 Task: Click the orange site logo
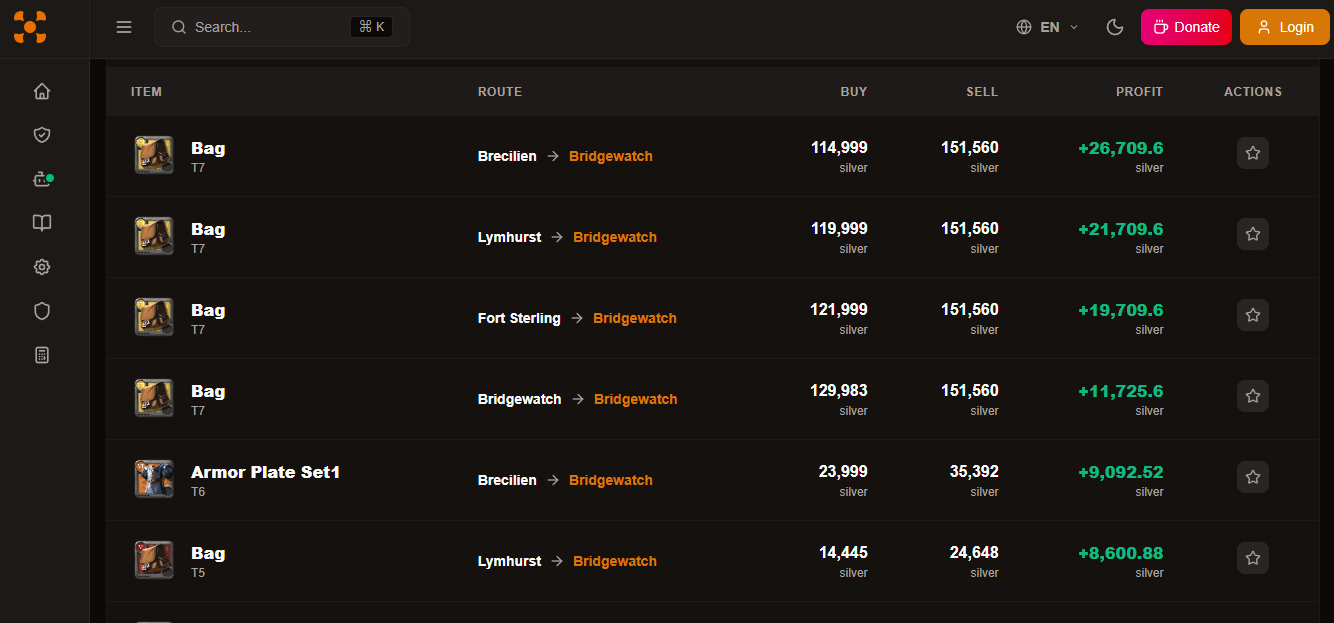(30, 27)
